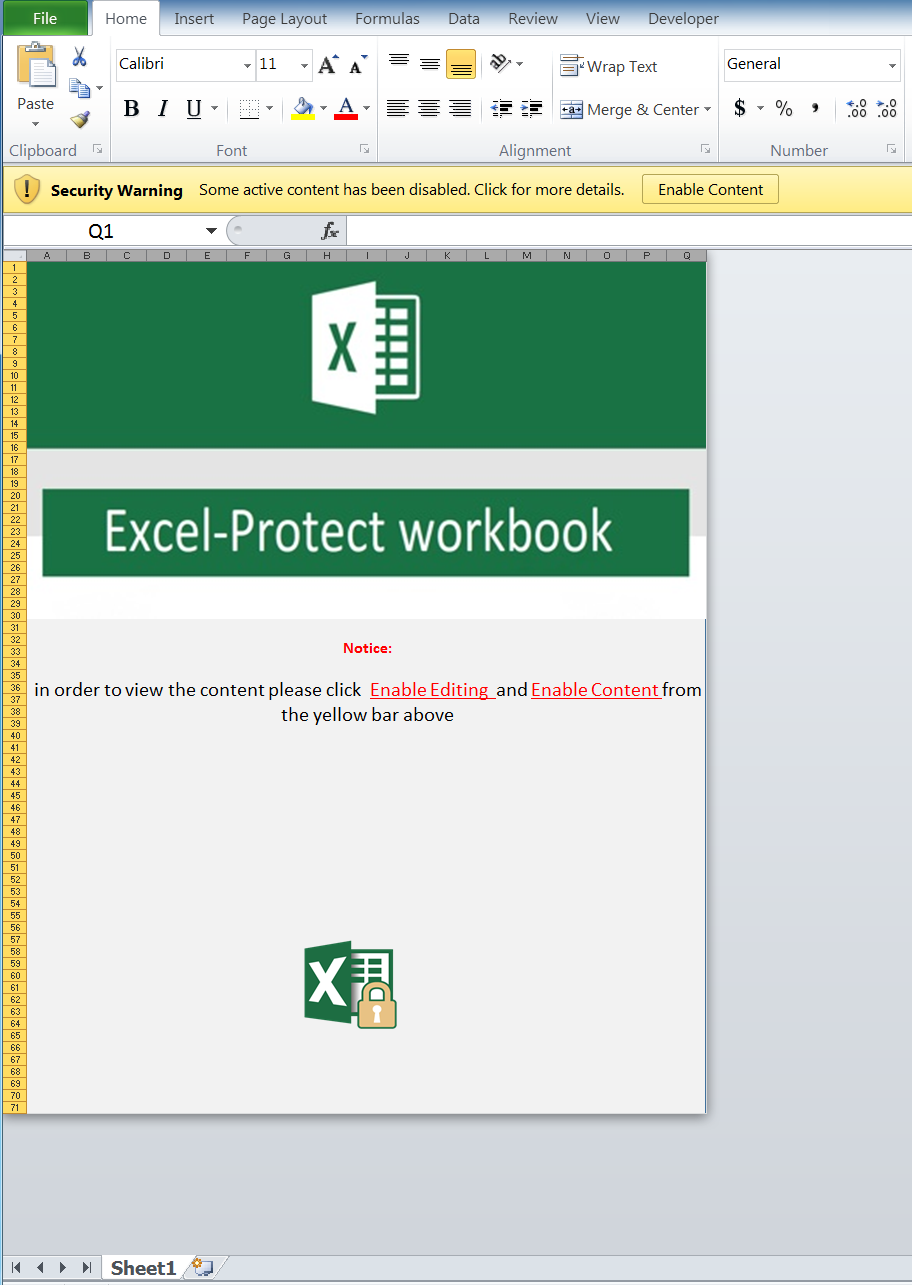Go to next sheet arrow
The height and width of the screenshot is (1285, 912).
pyautogui.click(x=63, y=1267)
